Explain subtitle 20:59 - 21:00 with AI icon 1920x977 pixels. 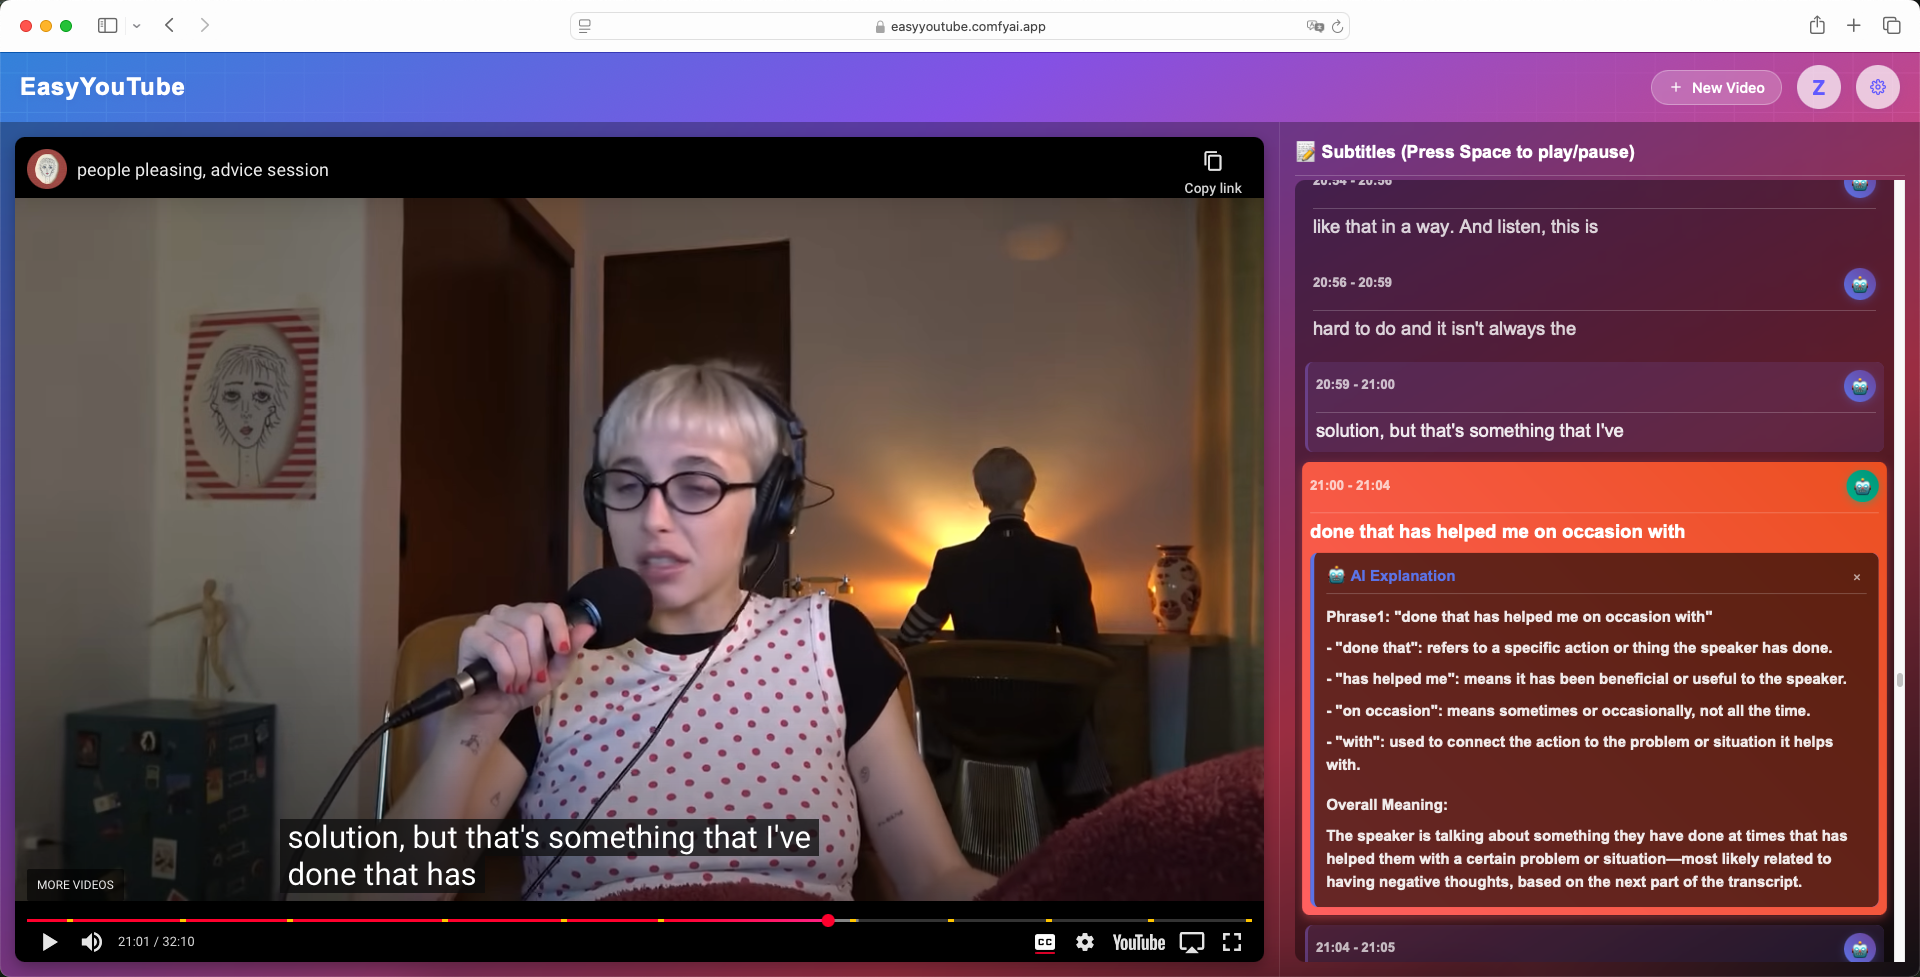(x=1860, y=386)
